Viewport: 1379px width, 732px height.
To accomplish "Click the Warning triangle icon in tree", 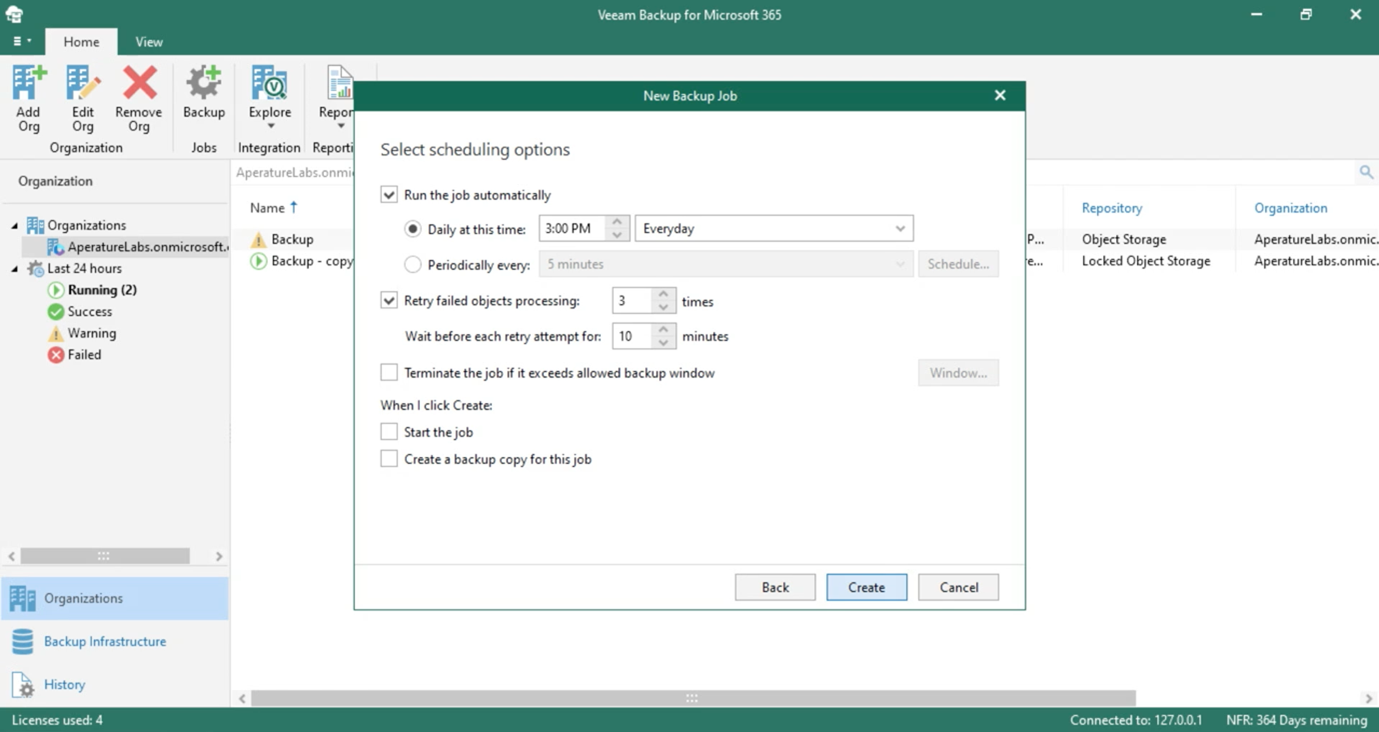I will pos(56,333).
